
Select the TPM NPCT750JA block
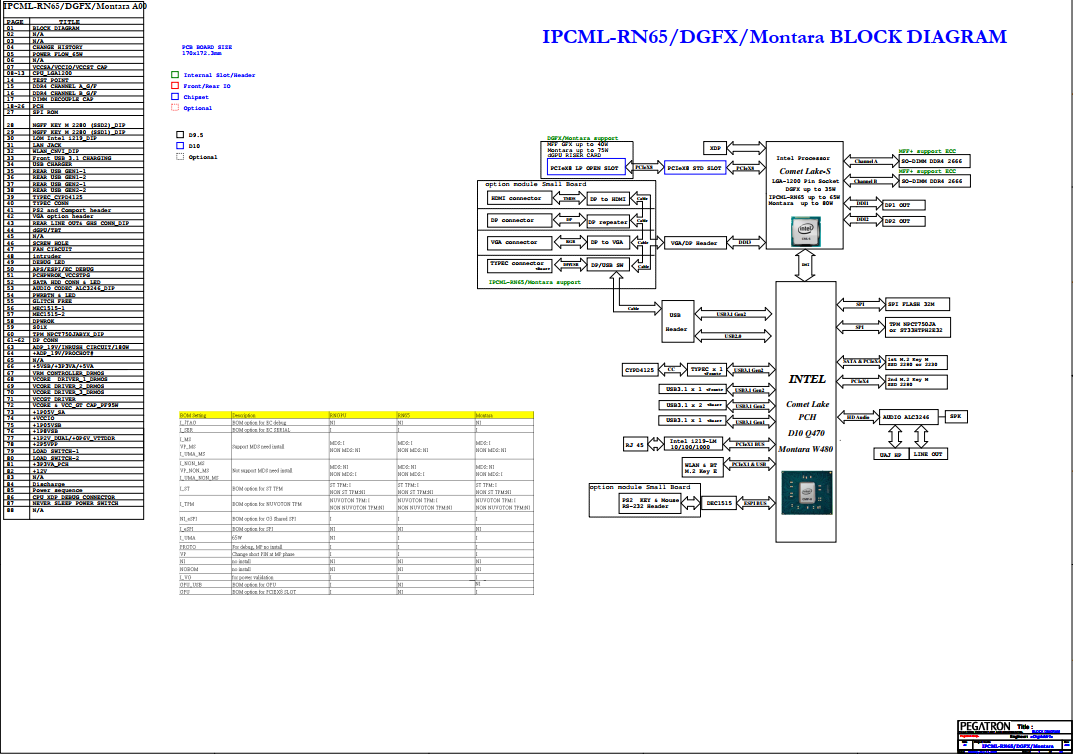tap(918, 327)
